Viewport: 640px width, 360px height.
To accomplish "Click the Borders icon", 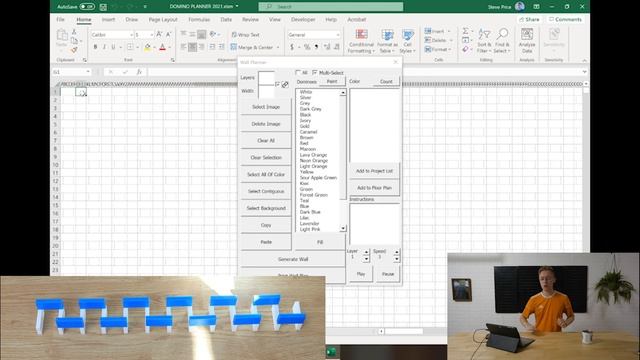I will click(130, 47).
